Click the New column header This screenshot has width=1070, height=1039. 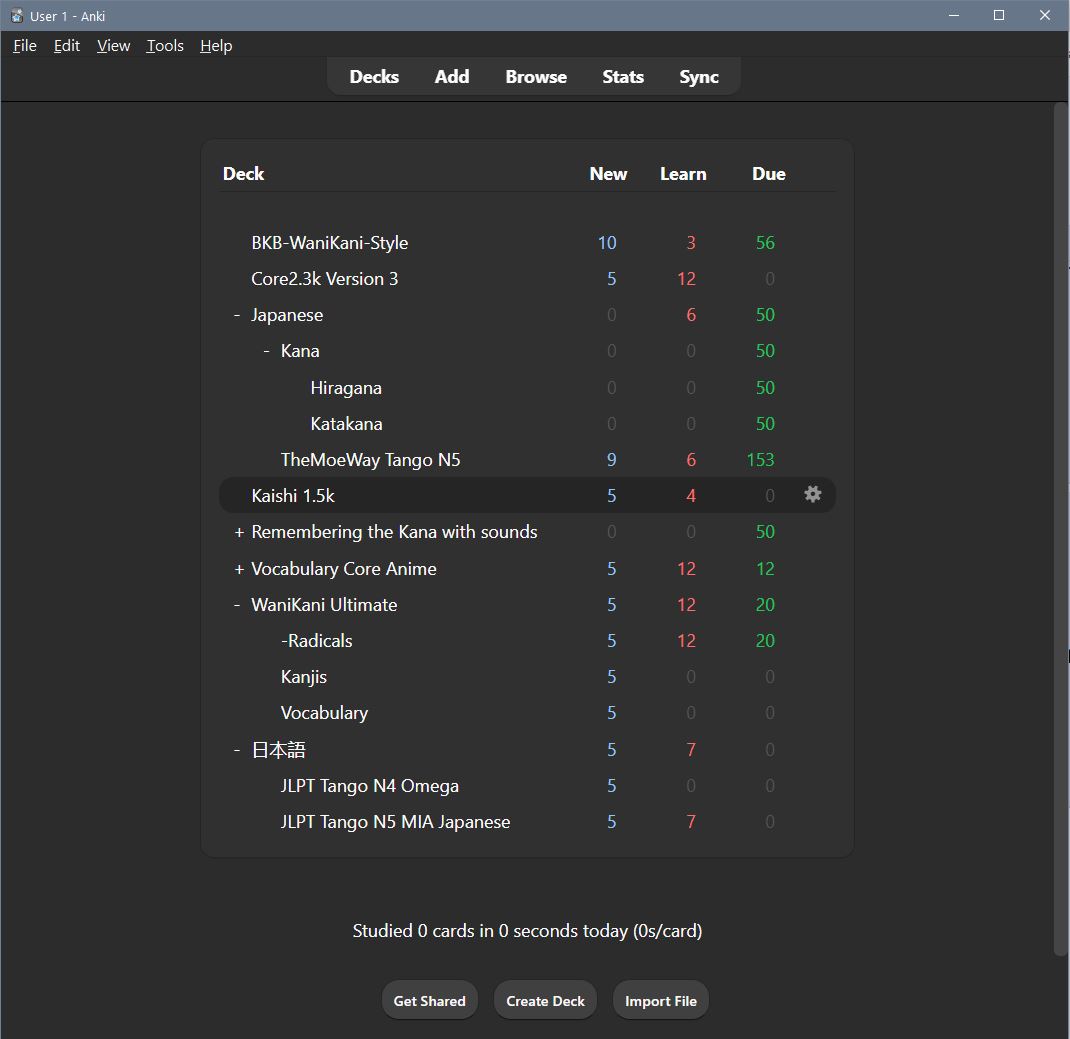click(608, 174)
